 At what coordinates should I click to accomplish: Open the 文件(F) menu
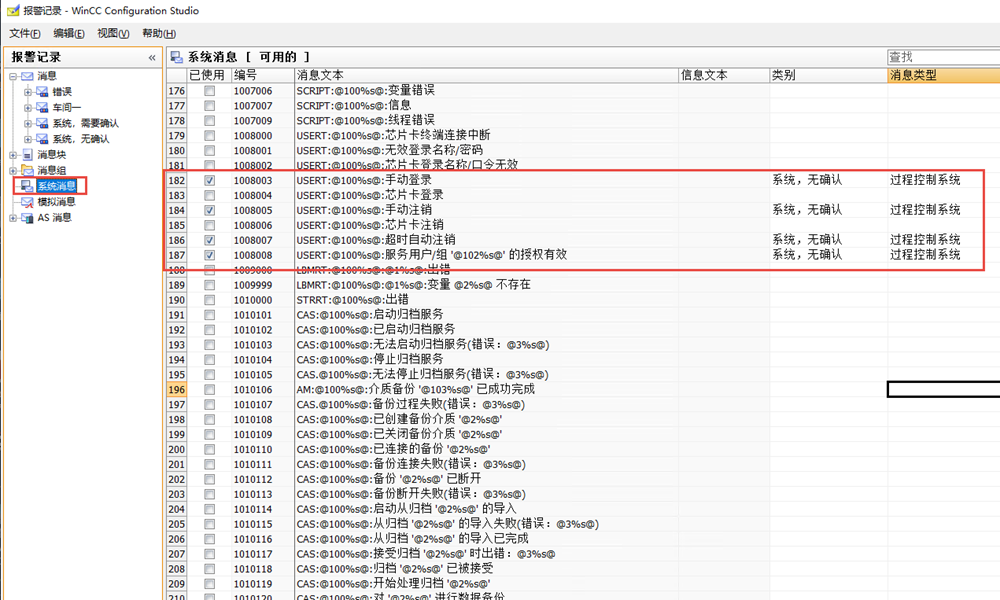[25, 34]
